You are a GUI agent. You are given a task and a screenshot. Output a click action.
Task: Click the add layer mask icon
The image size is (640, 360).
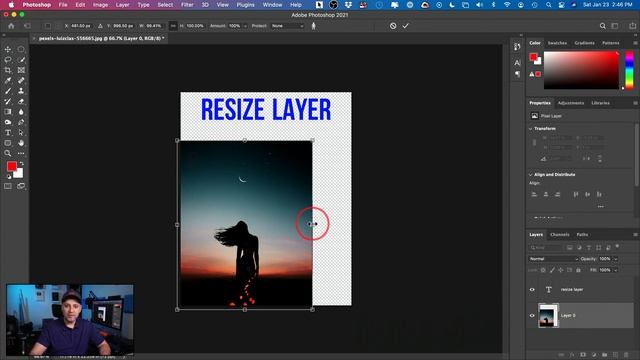(x=583, y=355)
